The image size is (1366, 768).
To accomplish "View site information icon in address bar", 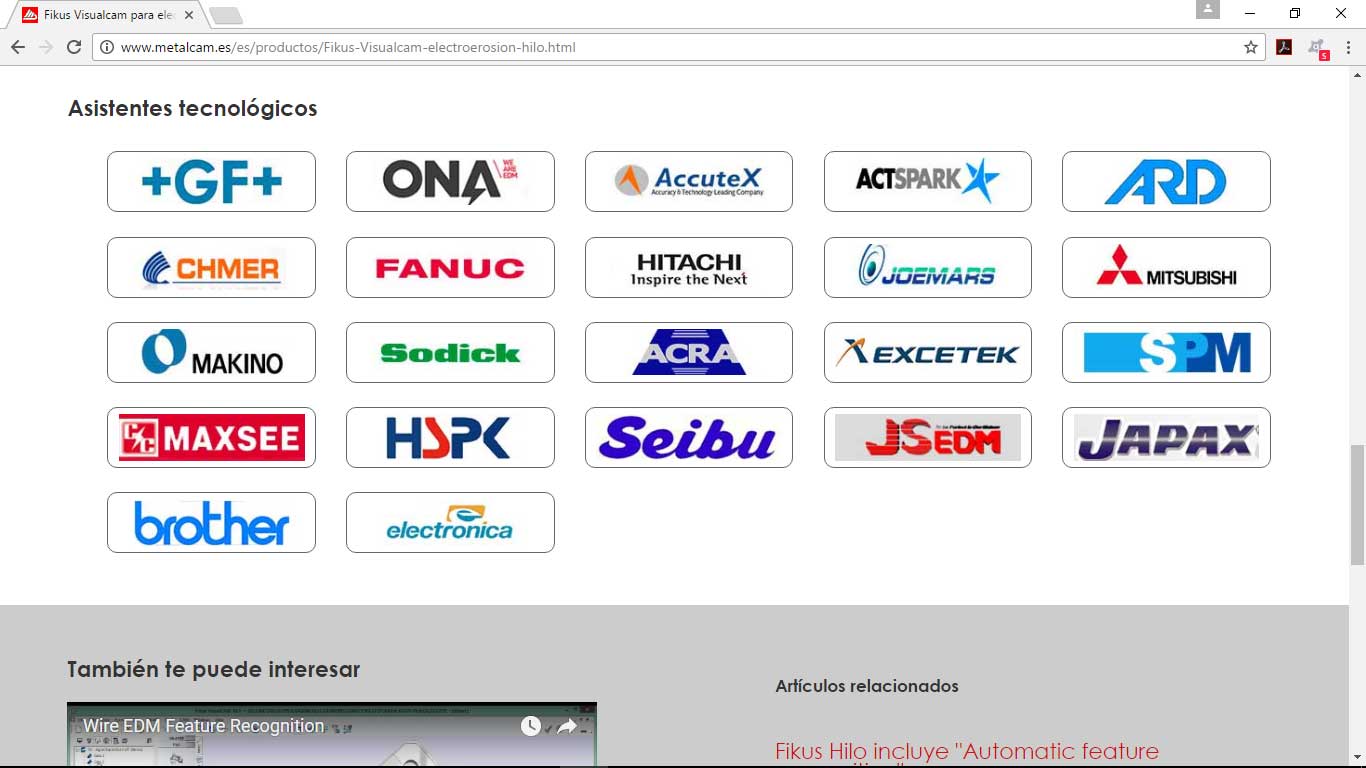I will pyautogui.click(x=106, y=47).
